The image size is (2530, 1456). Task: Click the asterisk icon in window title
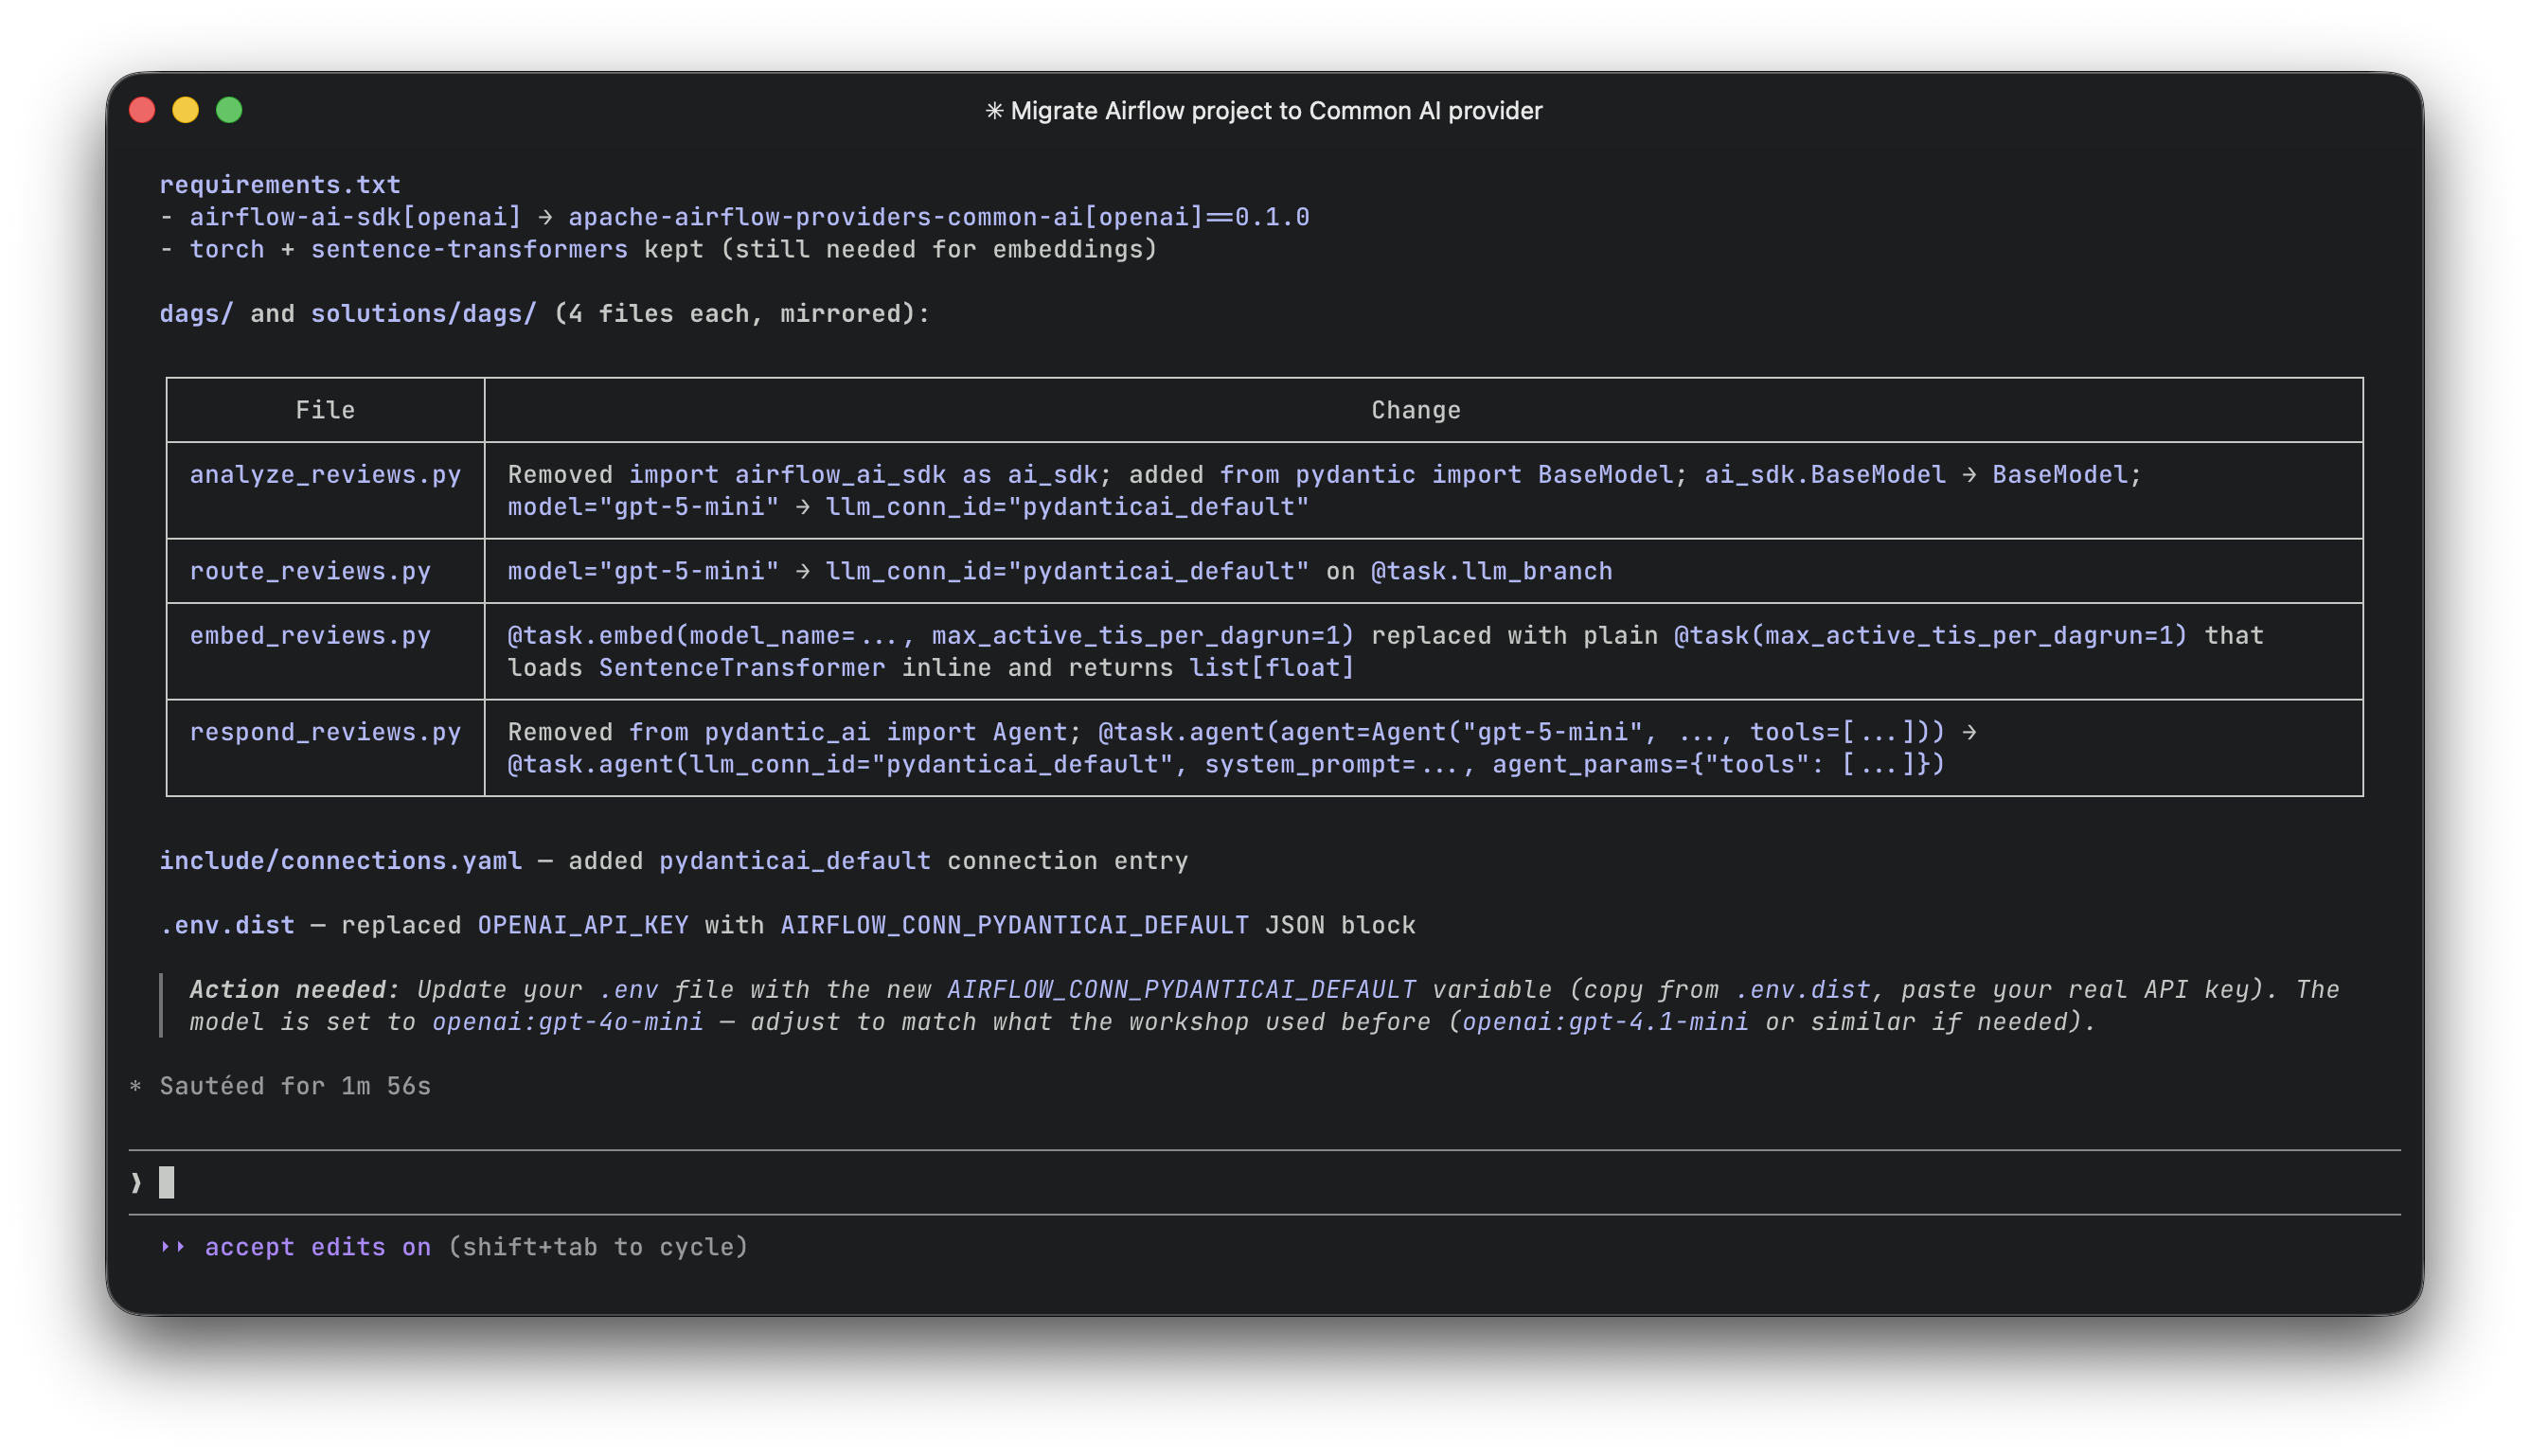(x=994, y=111)
